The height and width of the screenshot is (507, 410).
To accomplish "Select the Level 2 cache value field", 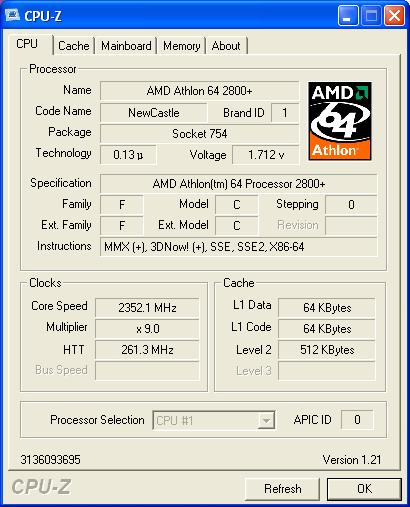I will pos(327,350).
